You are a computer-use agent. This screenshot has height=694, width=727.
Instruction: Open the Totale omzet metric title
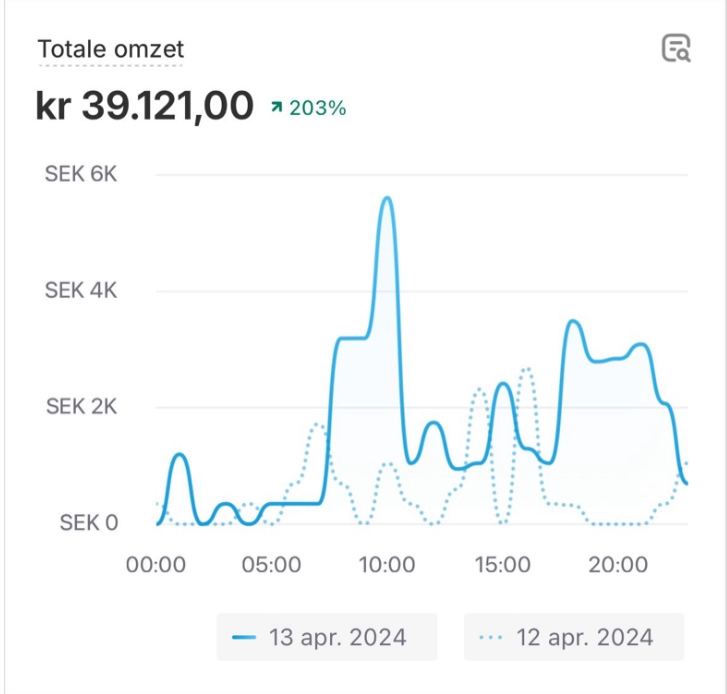[111, 49]
